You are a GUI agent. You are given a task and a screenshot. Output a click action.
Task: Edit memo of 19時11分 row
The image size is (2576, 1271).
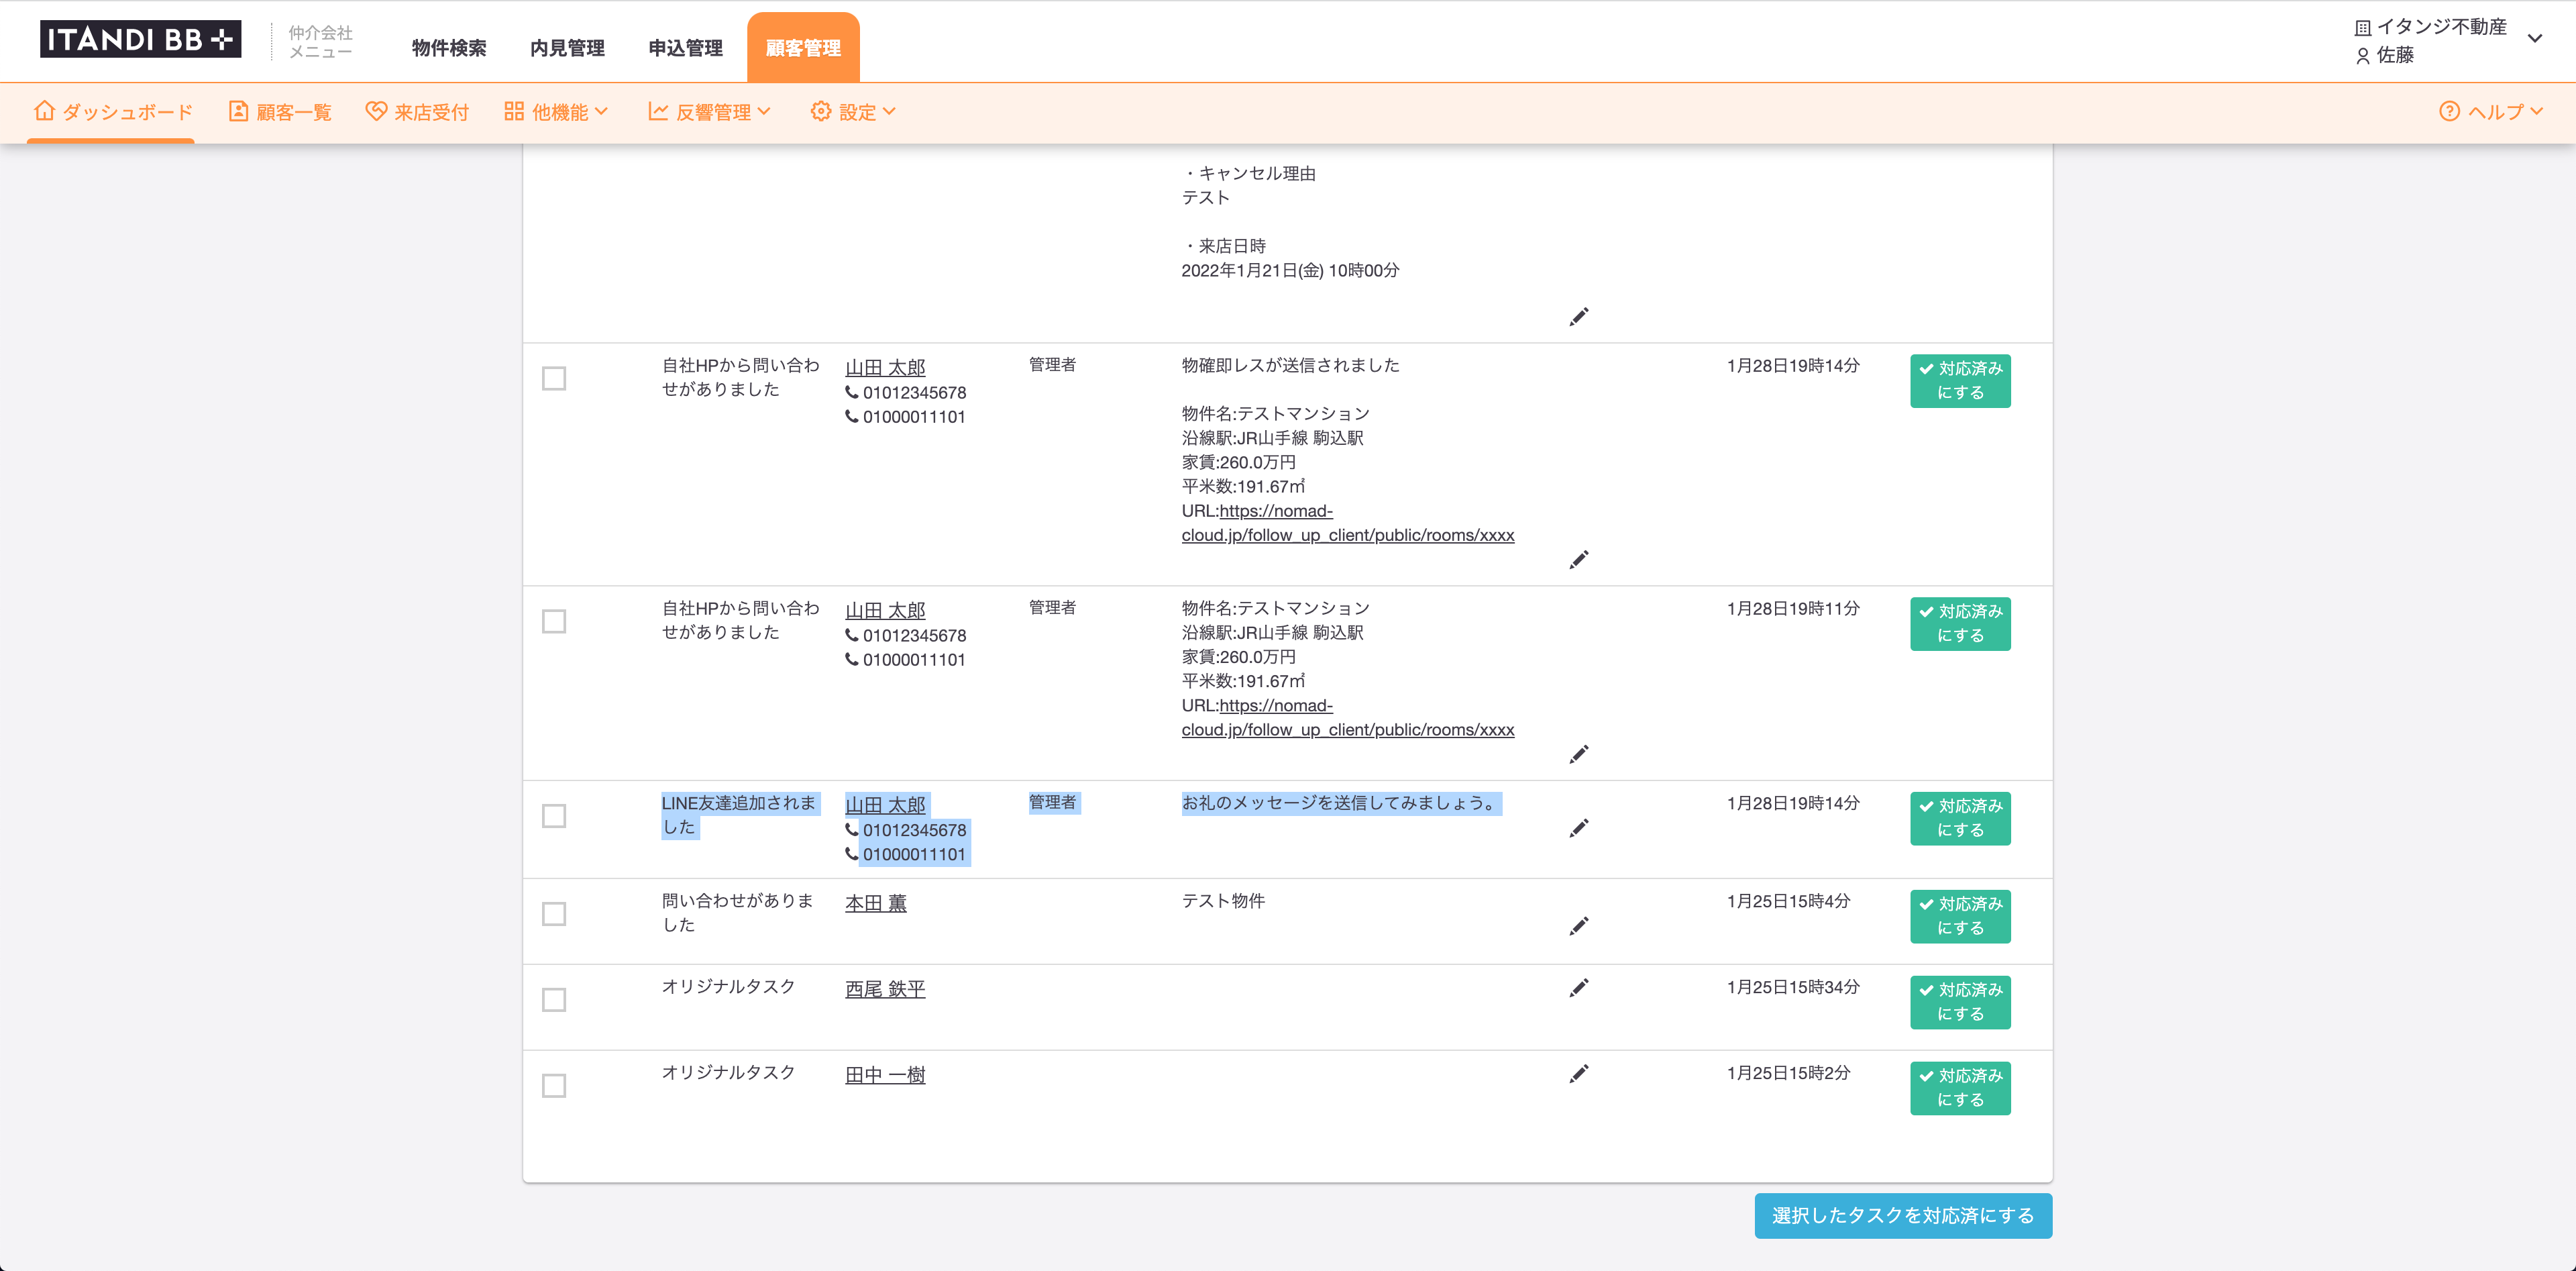pyautogui.click(x=1579, y=754)
